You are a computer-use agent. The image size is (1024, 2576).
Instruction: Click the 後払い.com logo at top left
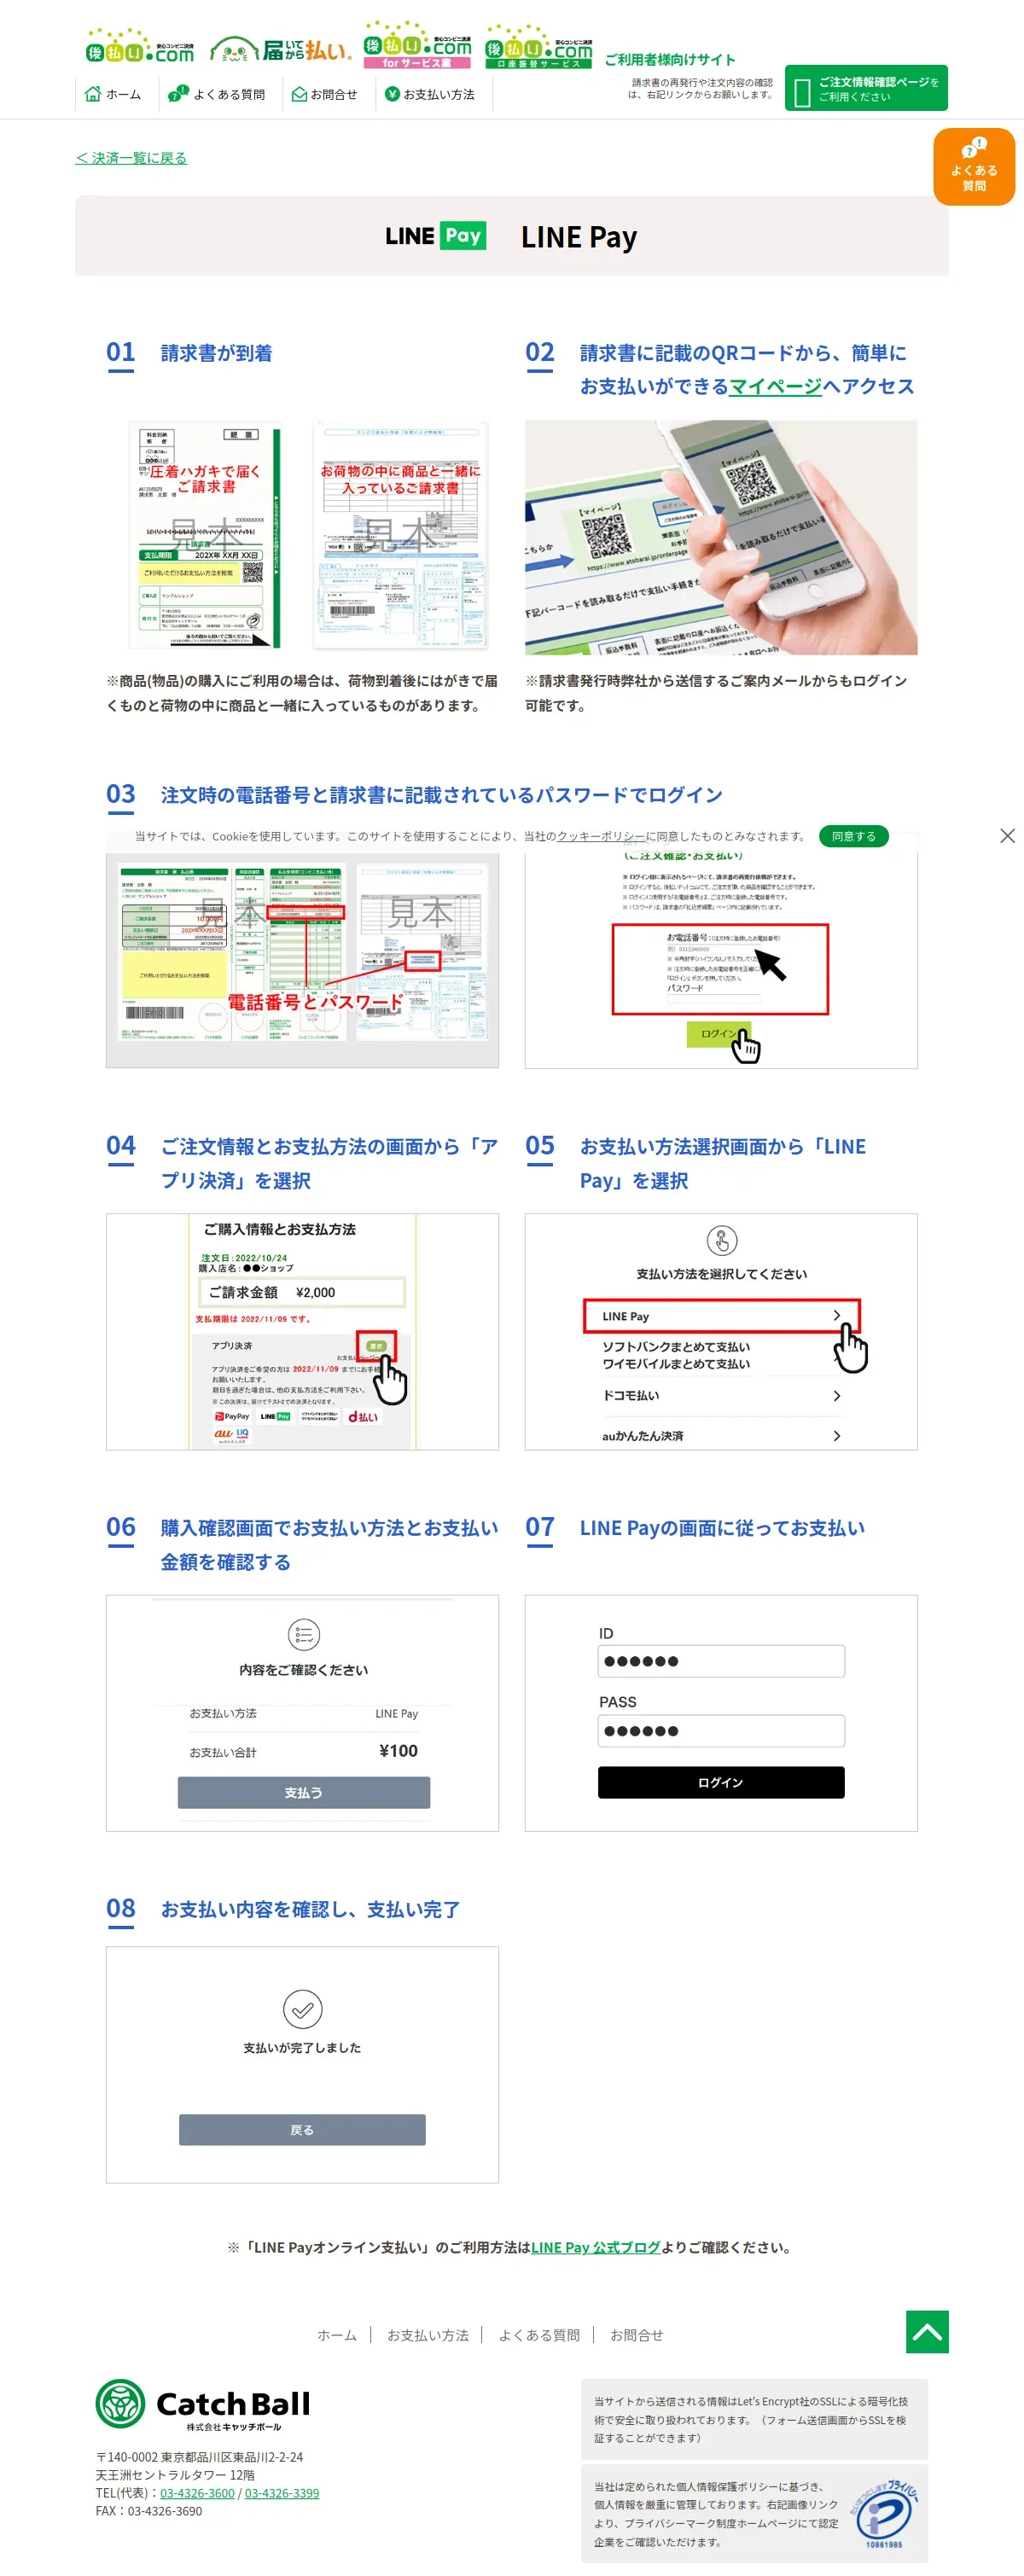coord(140,48)
